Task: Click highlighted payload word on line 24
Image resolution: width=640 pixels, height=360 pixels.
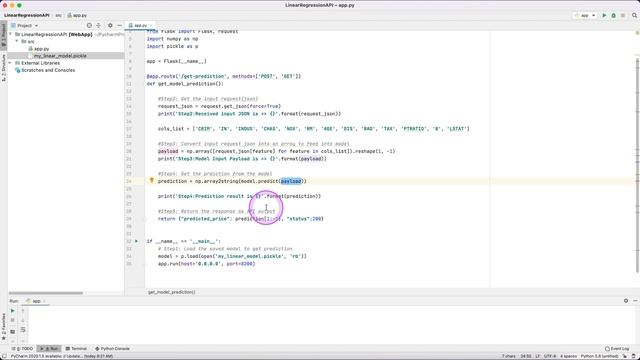Action: [x=291, y=181]
